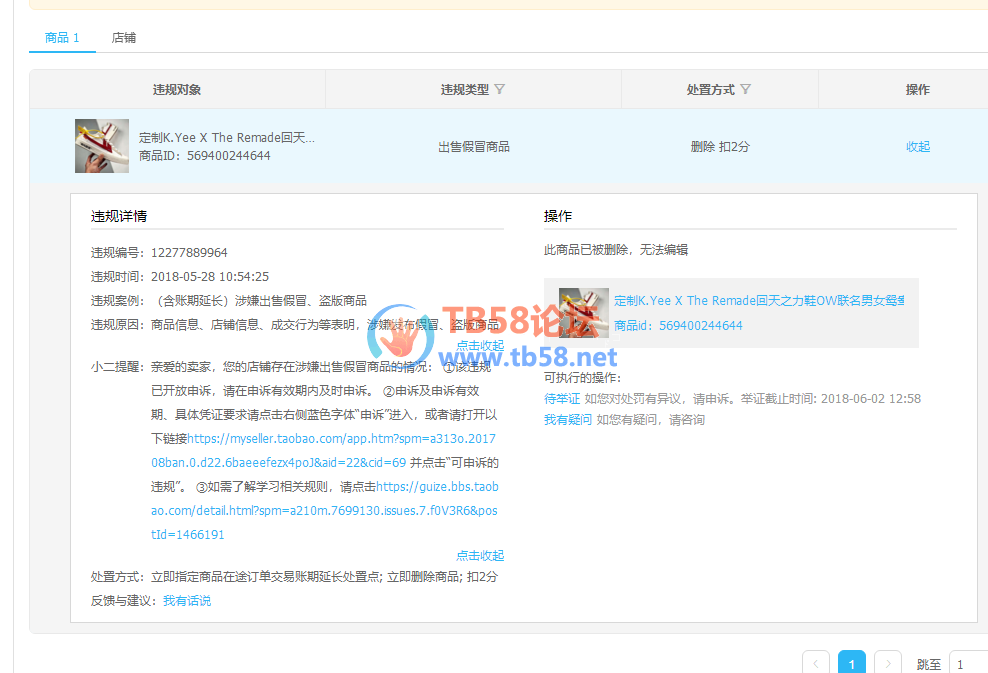Click the shoe thumbnail in the violation row
The height and width of the screenshot is (673, 988).
102,146
